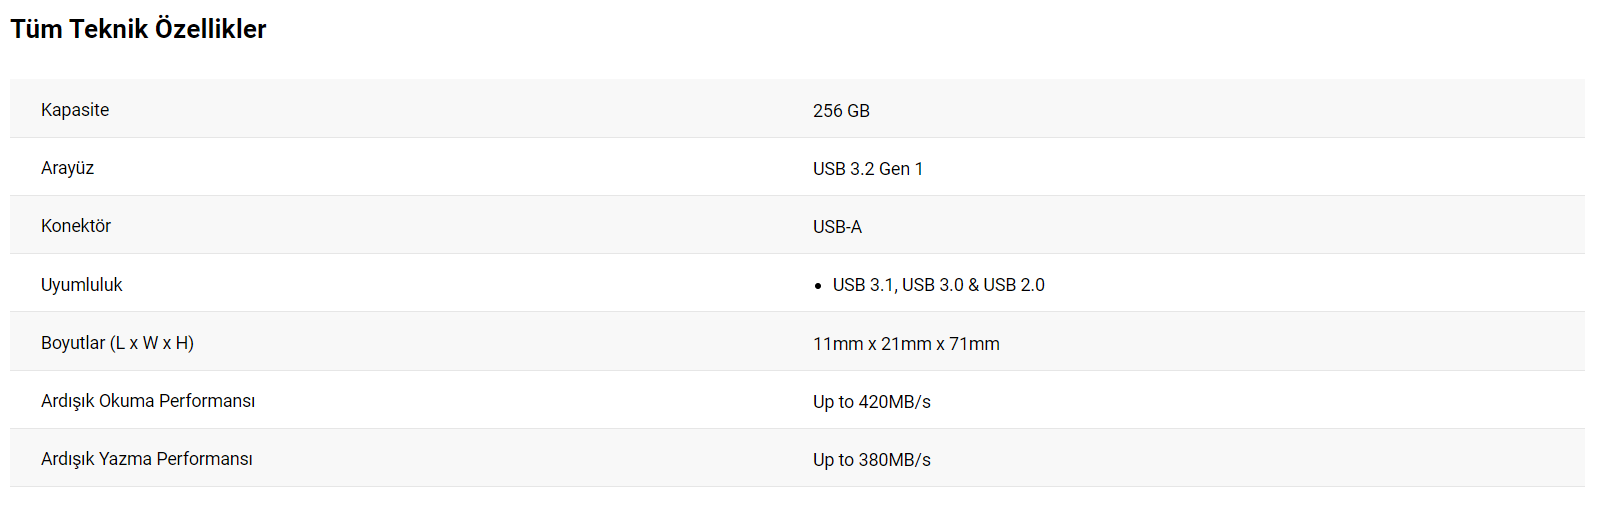Select the Kapasite label
1598x528 pixels.
pos(75,110)
